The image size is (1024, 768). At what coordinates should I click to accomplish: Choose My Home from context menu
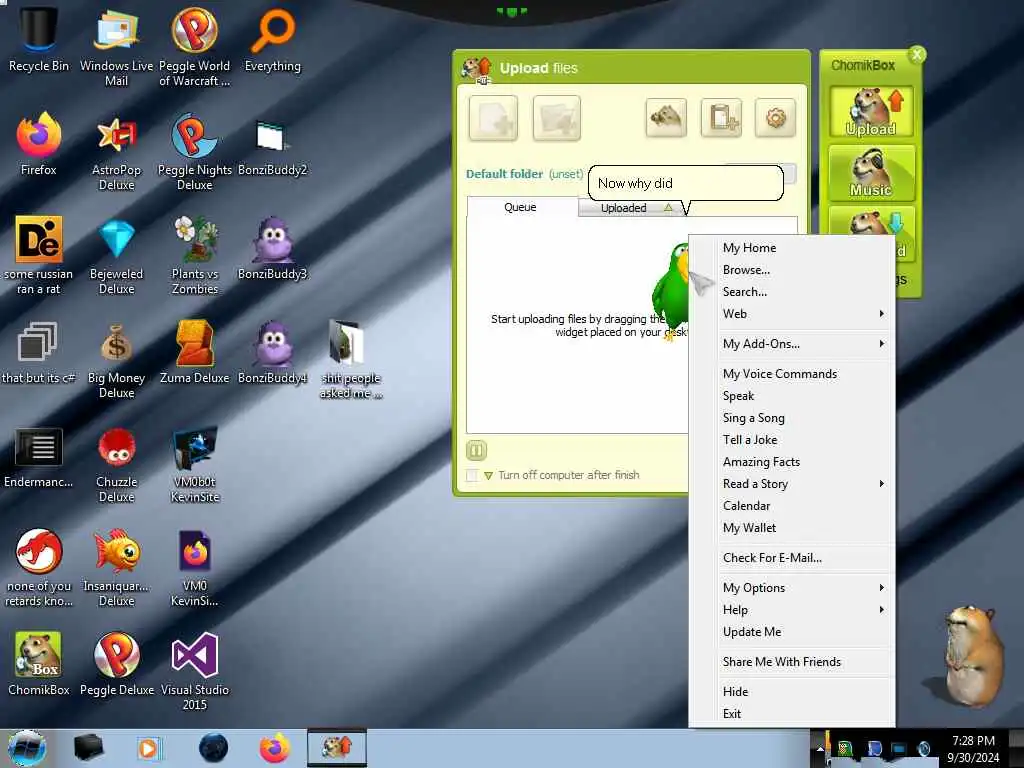792,248
